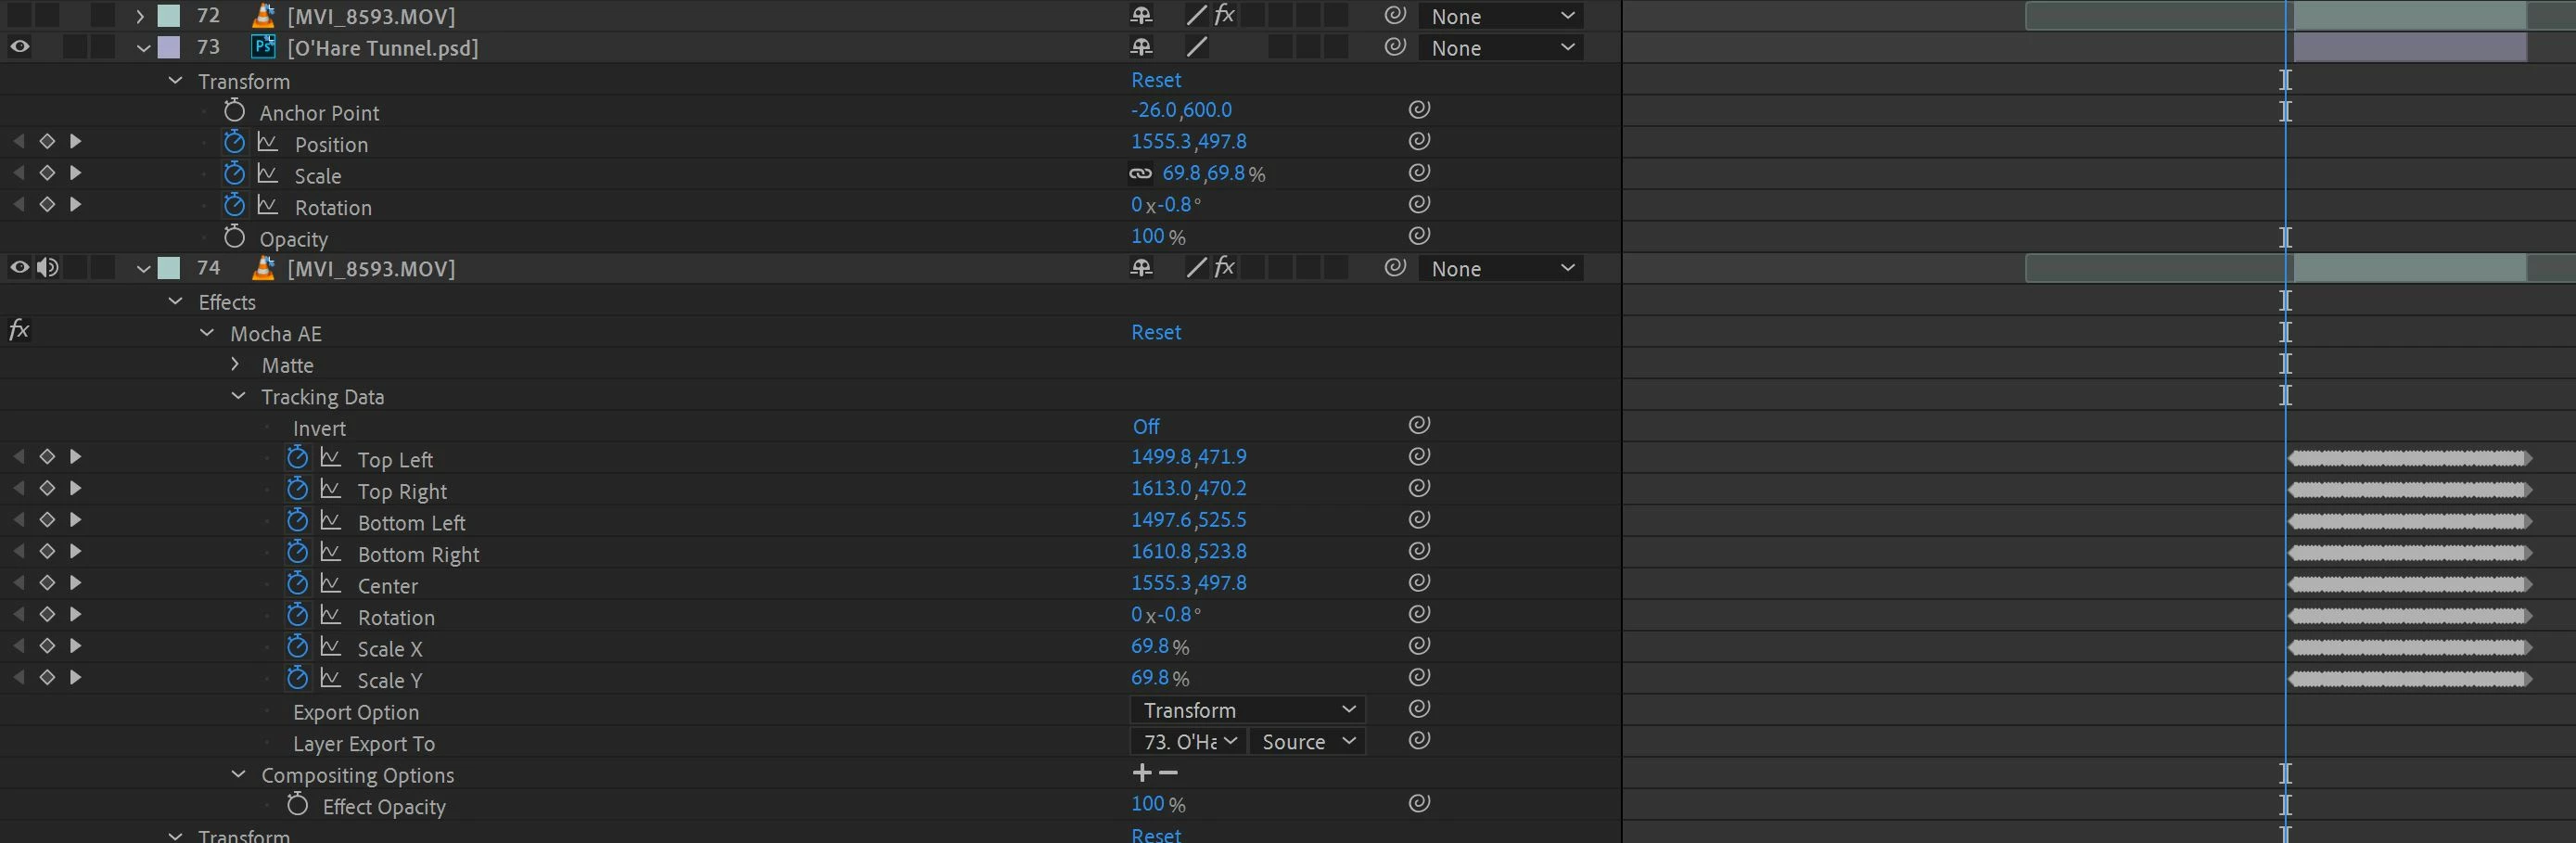Image resolution: width=2576 pixels, height=843 pixels.
Task: Collapse layer 74 properties
Action: [x=143, y=269]
